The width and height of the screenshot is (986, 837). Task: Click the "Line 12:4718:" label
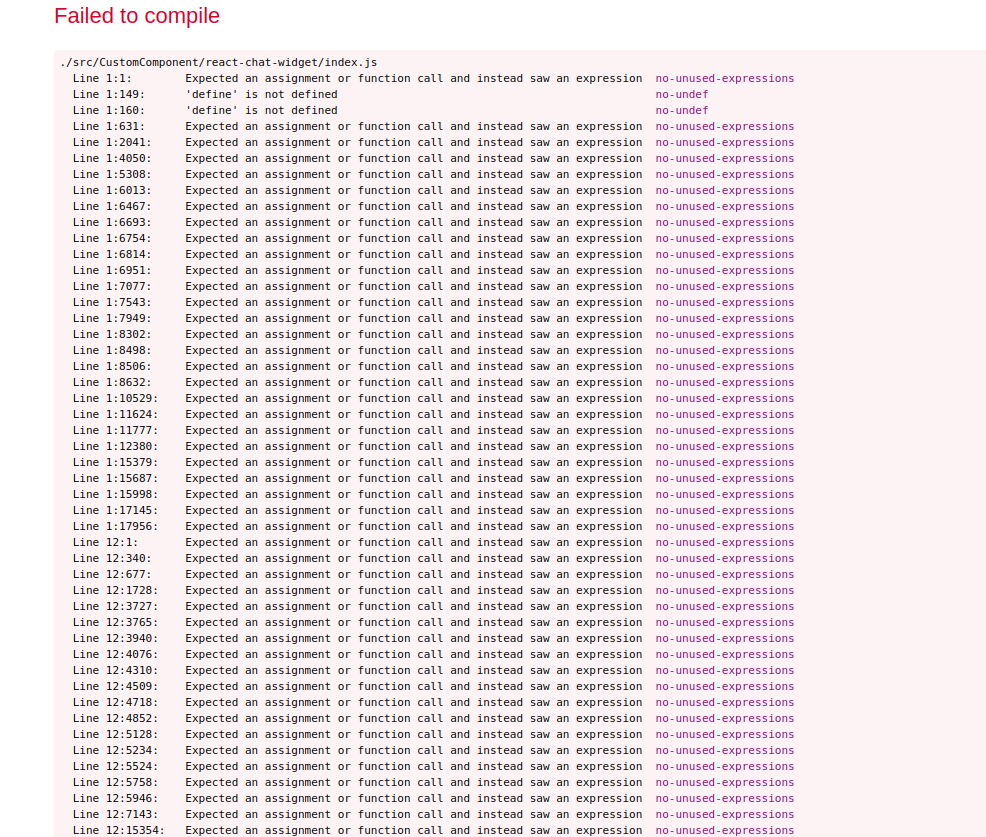116,703
